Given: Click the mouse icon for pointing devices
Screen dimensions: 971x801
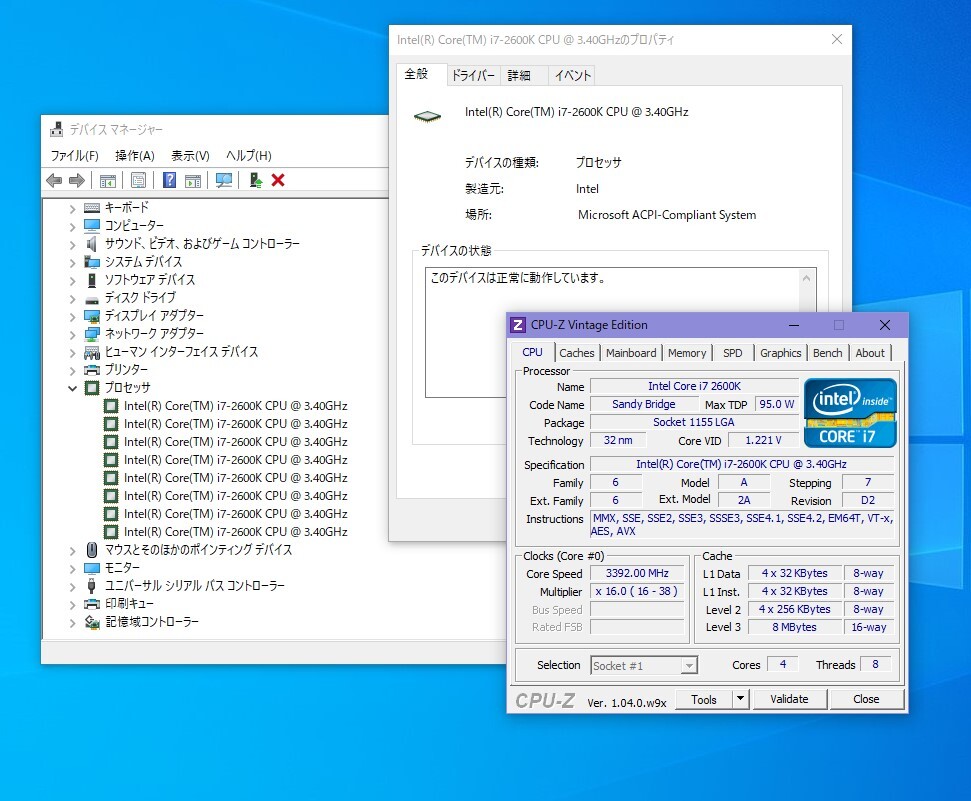Looking at the screenshot, I should coord(92,549).
